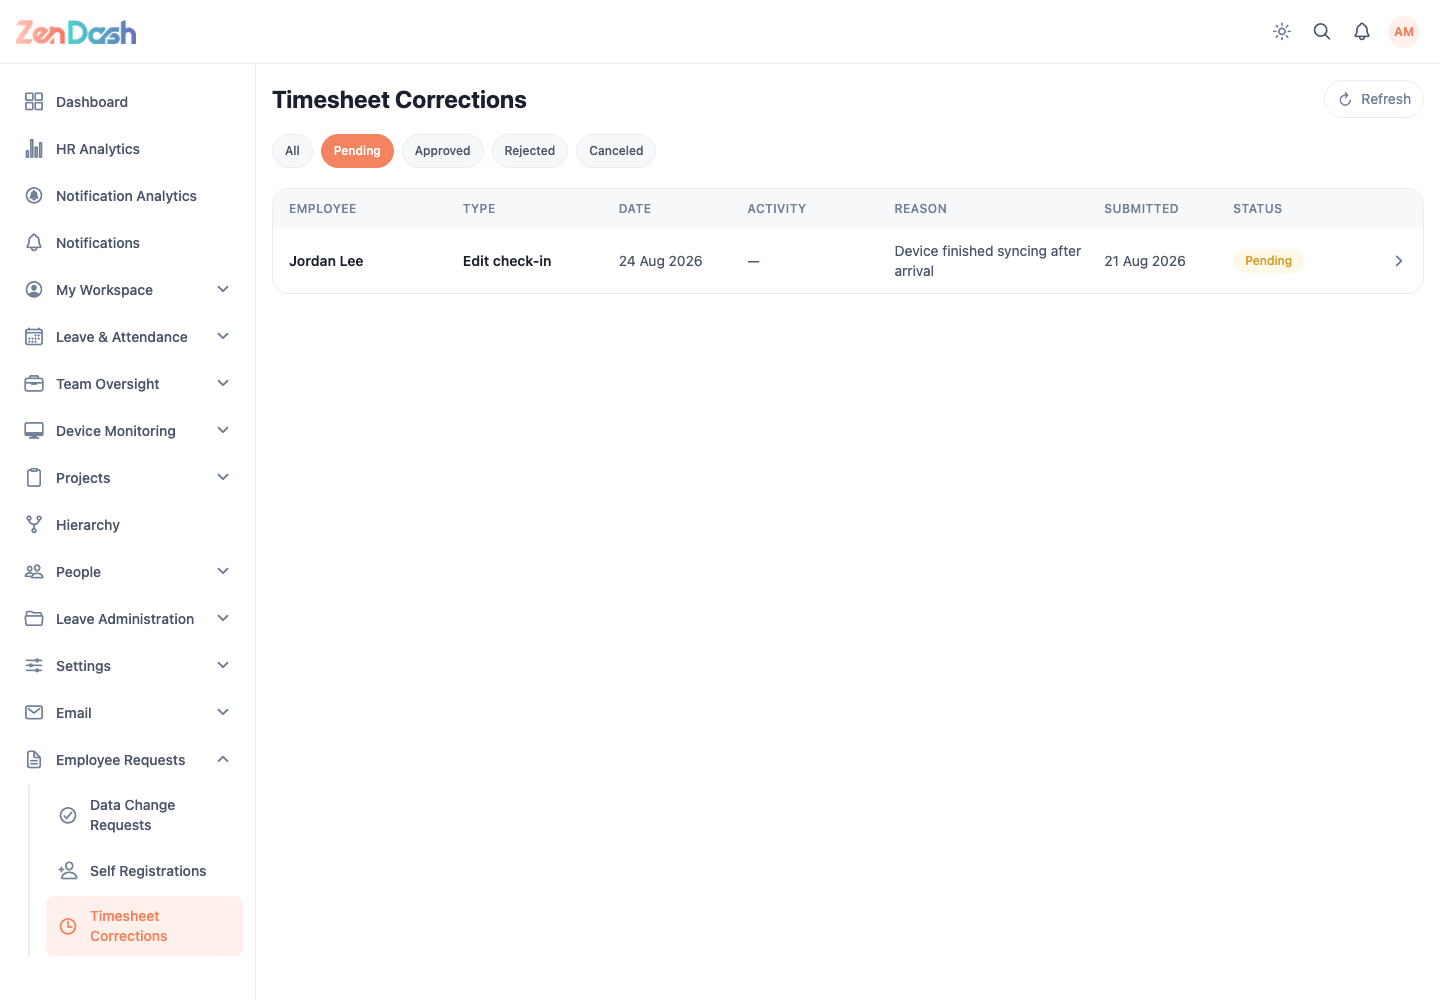Open Self Registrations user-plus icon
Image resolution: width=1440 pixels, height=1000 pixels.
point(68,871)
